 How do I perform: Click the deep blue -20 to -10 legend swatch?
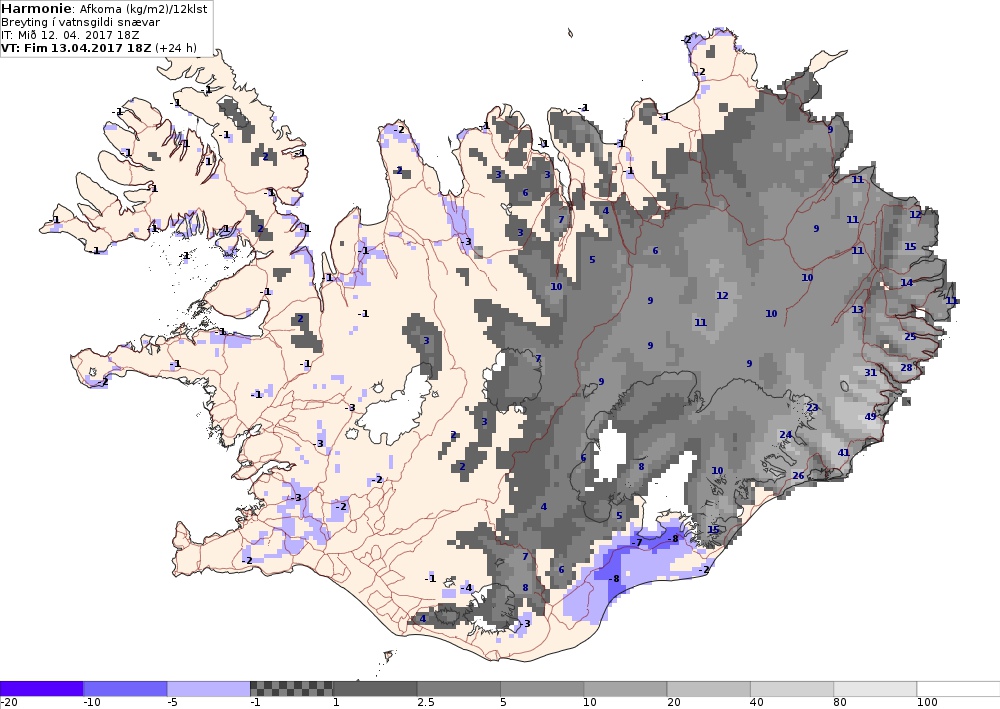click(x=41, y=689)
